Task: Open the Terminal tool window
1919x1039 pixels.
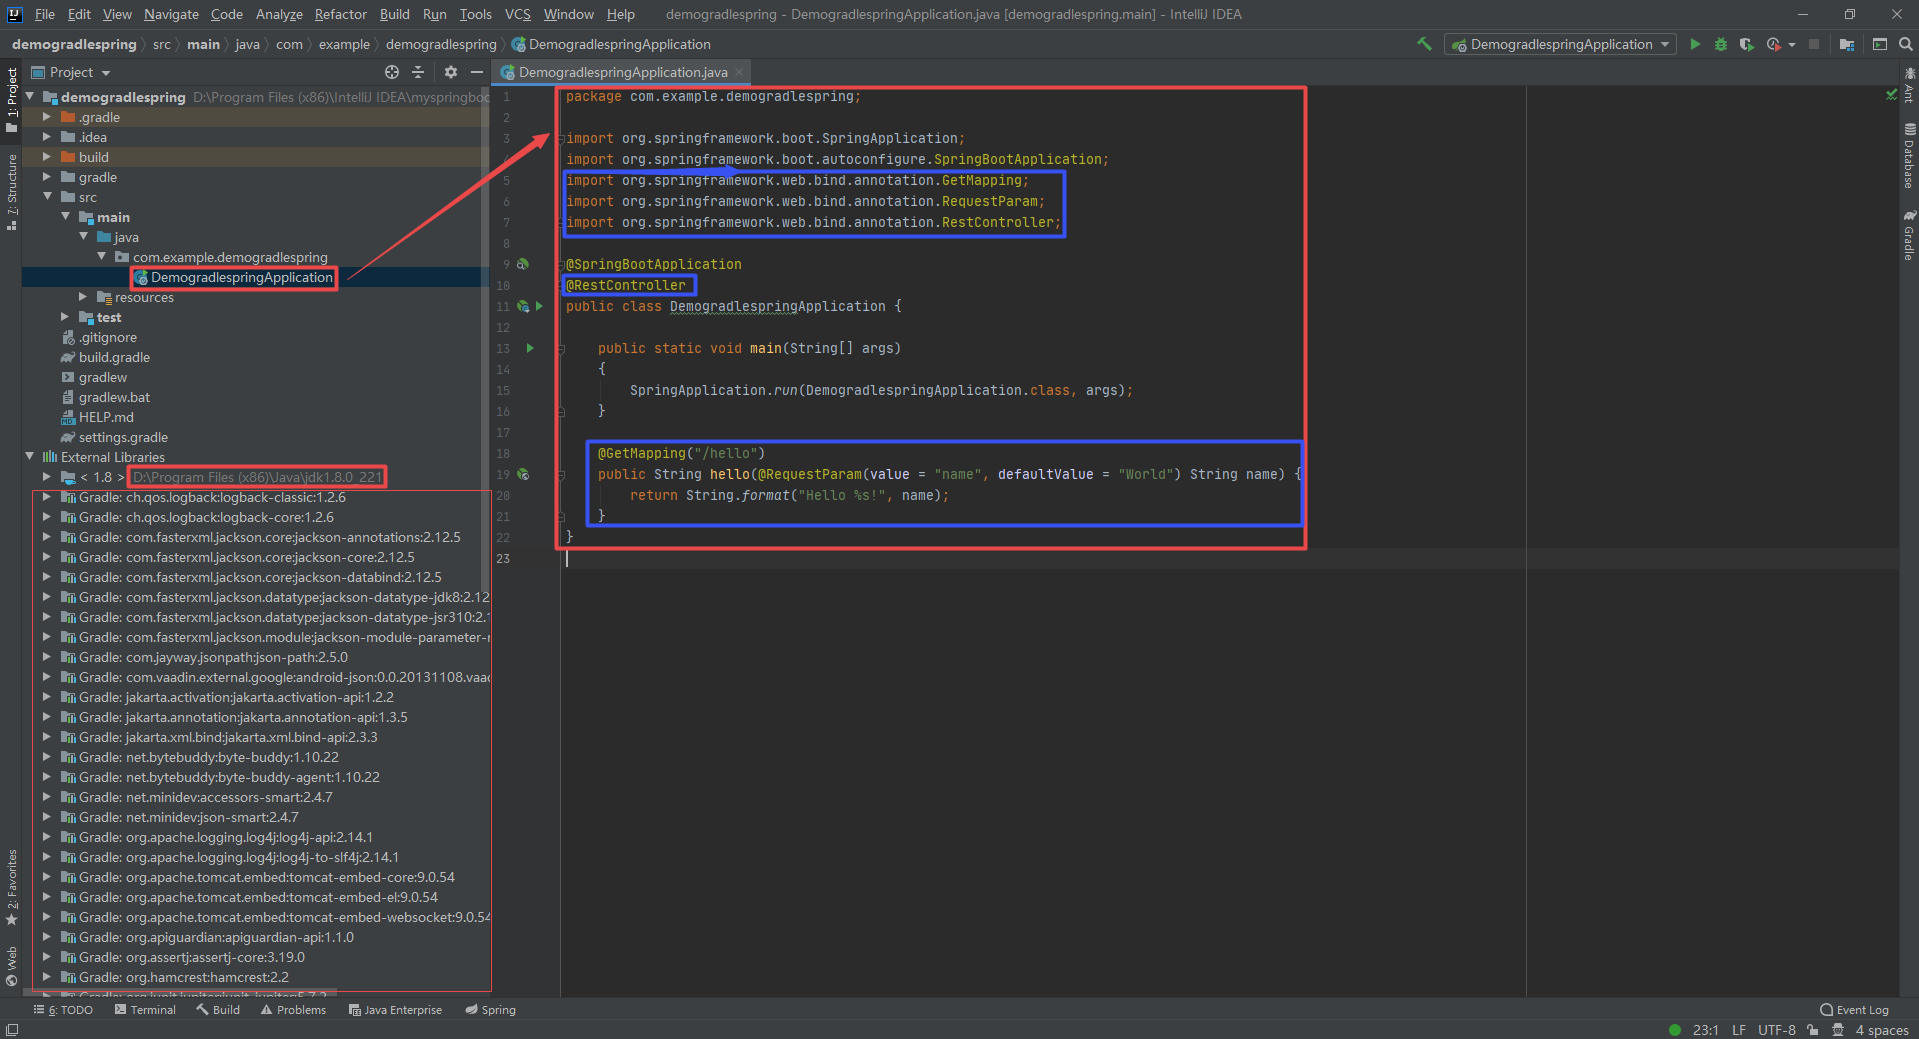Action: (x=145, y=1010)
